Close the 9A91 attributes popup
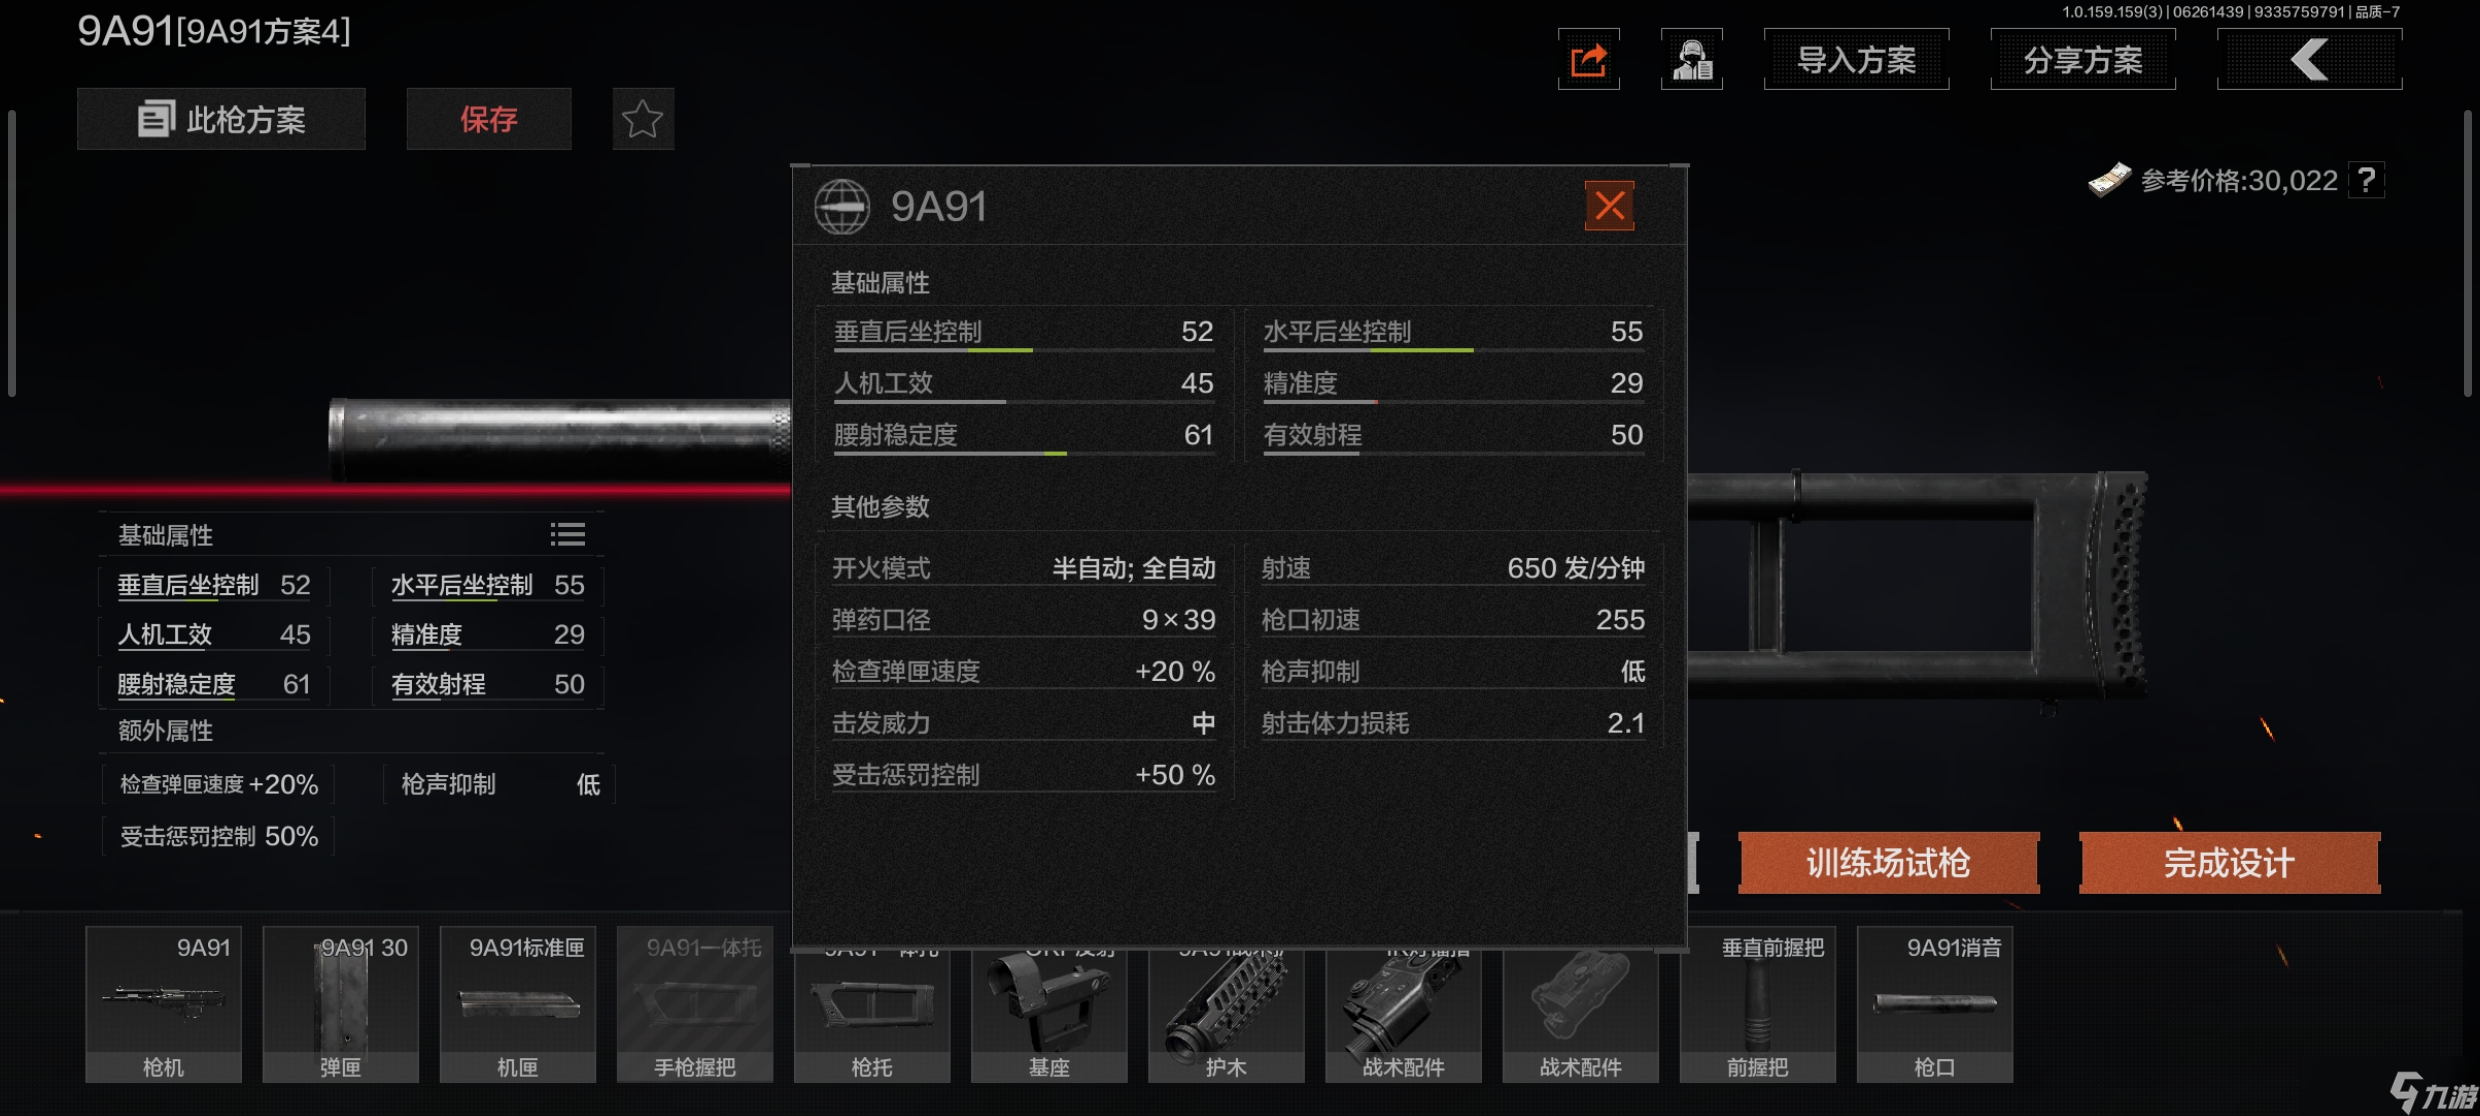 pyautogui.click(x=1609, y=205)
